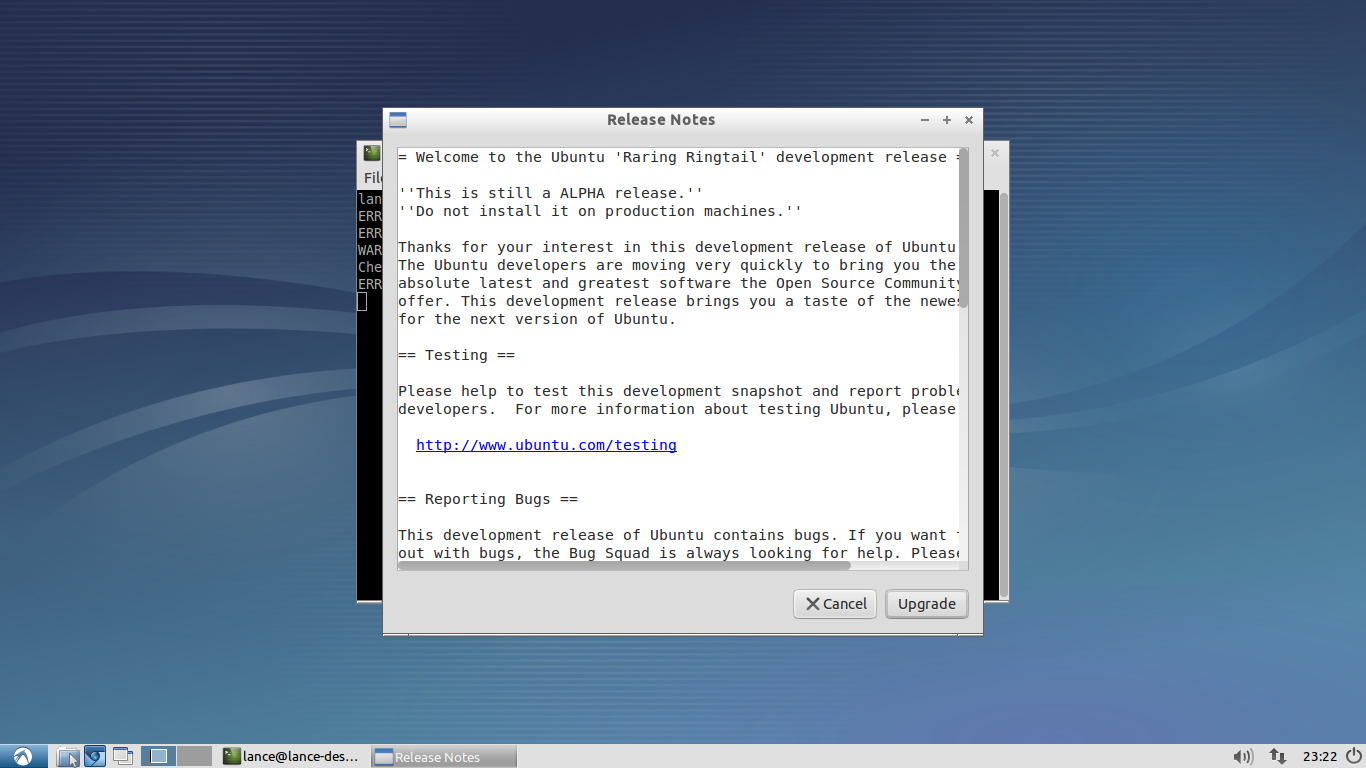This screenshot has height=768, width=1366.
Task: Open Release Notes window menu icon
Action: pyautogui.click(x=397, y=120)
